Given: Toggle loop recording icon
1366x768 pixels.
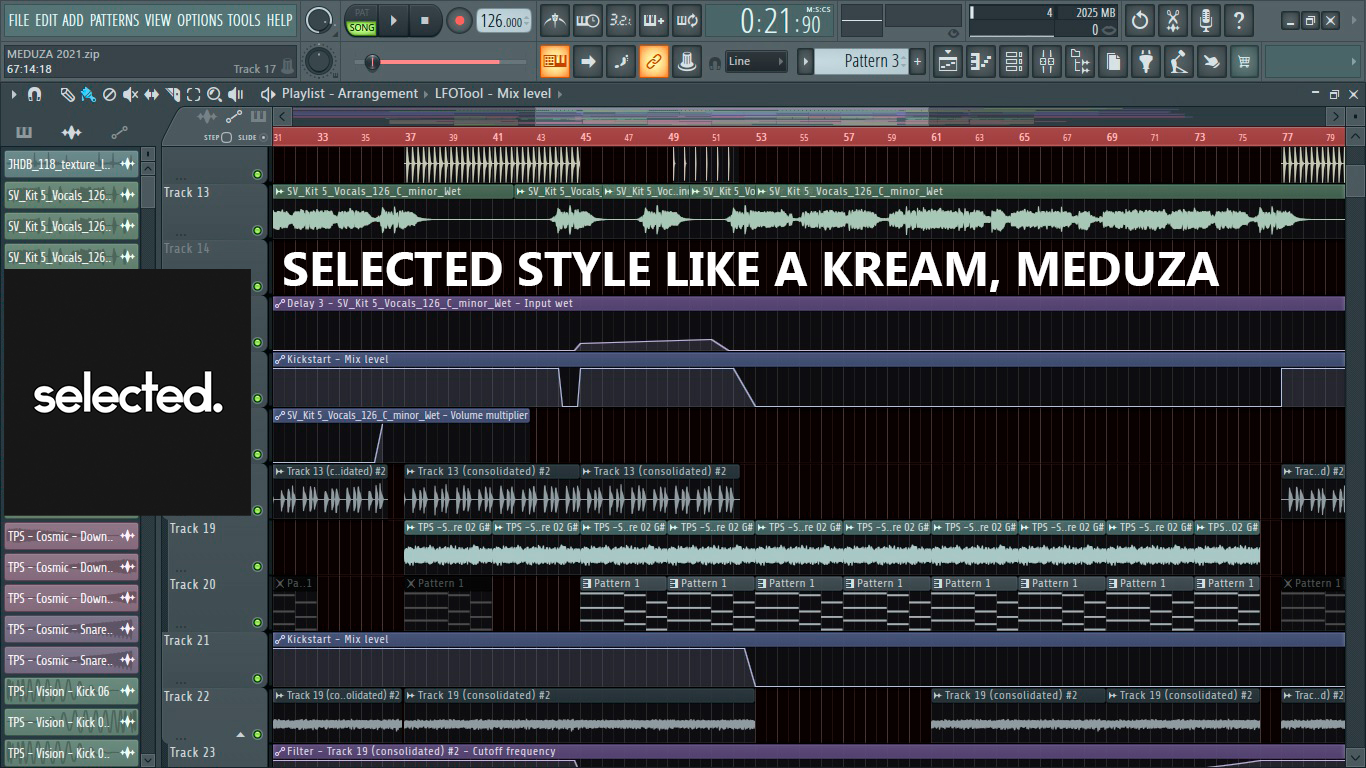Looking at the screenshot, I should (686, 20).
